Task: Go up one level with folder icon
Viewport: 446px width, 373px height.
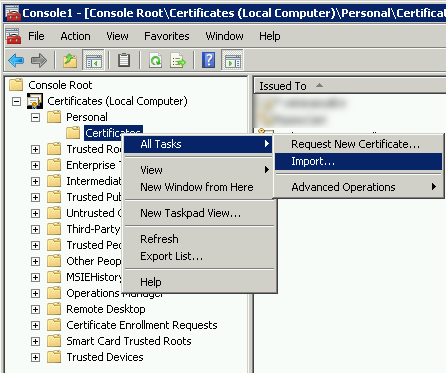Action: [70, 61]
